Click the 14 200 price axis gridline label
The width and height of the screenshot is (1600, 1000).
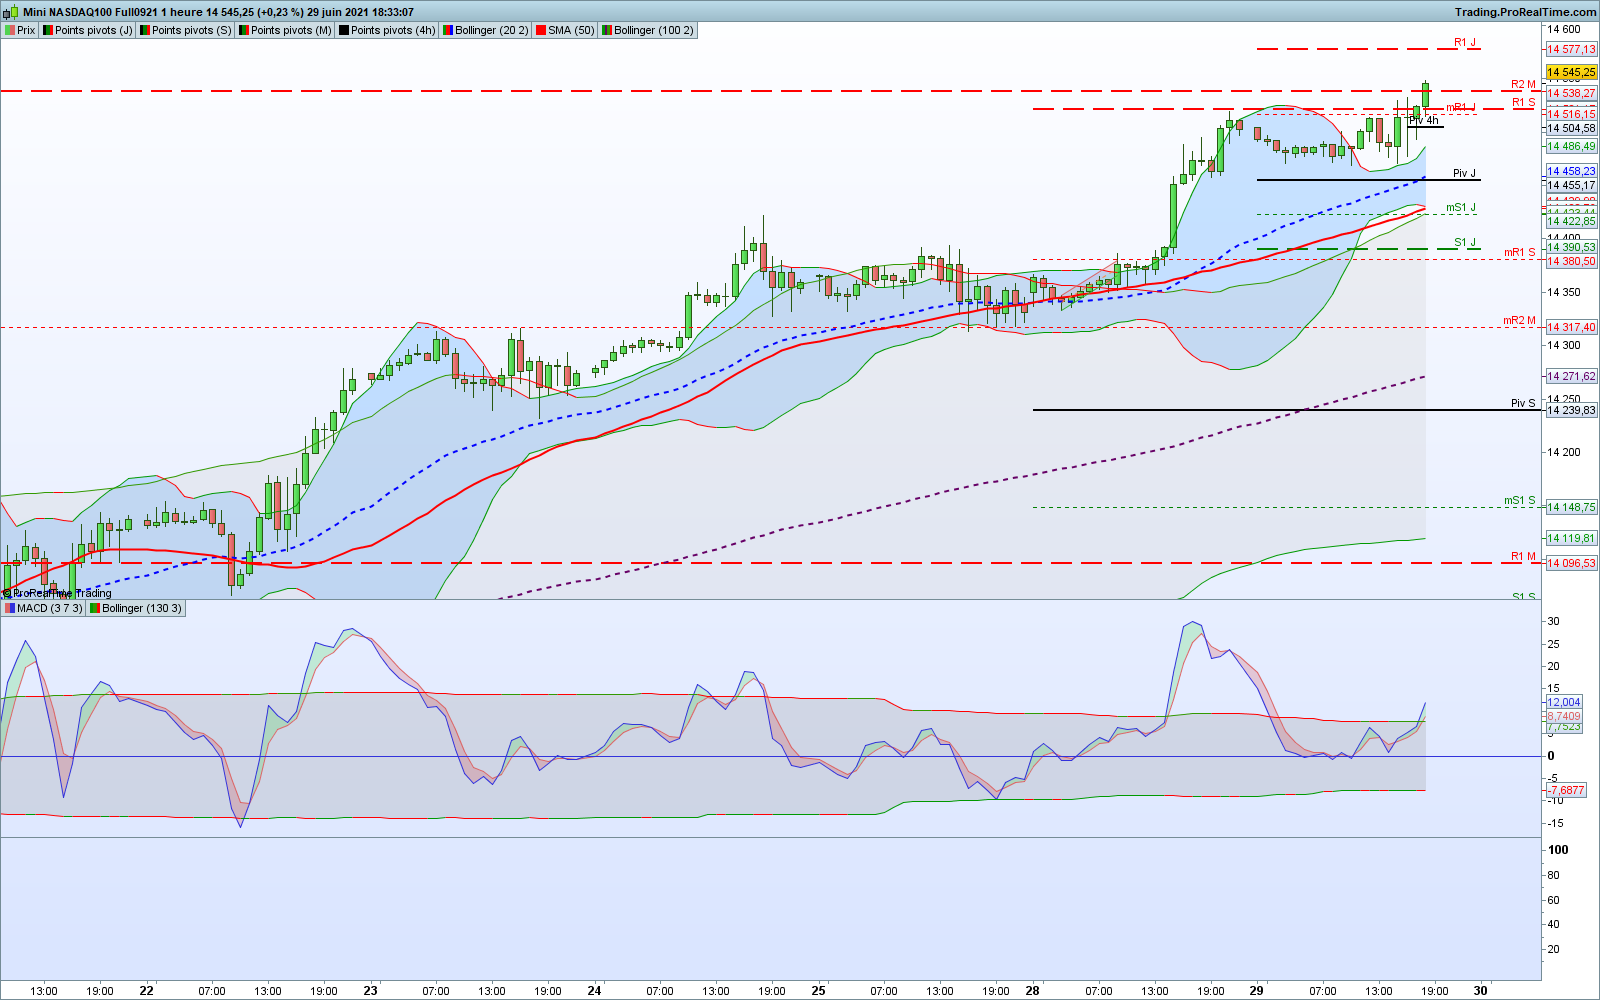tap(1564, 452)
